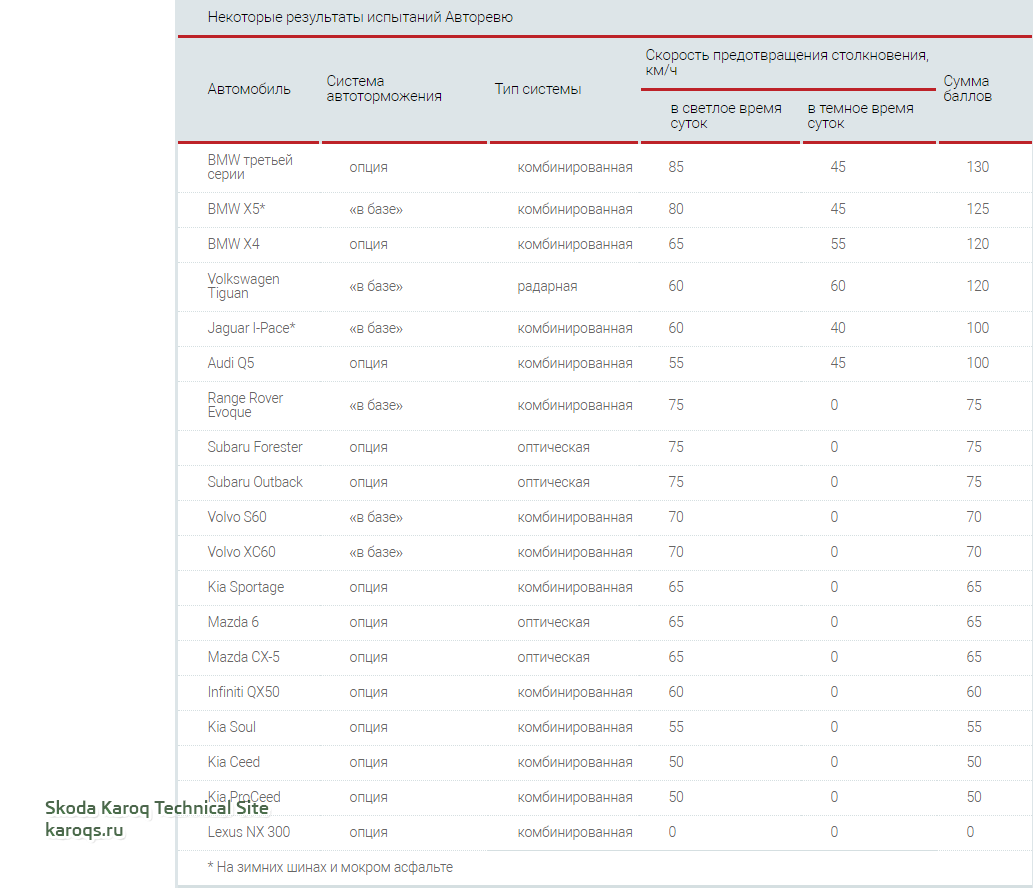Click the 'Volvo XC60' car name
The image size is (1033, 889).
241,552
